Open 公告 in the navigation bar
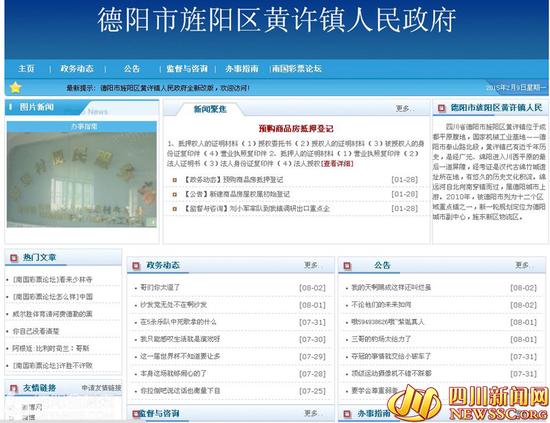This screenshot has width=550, height=423. click(x=132, y=68)
